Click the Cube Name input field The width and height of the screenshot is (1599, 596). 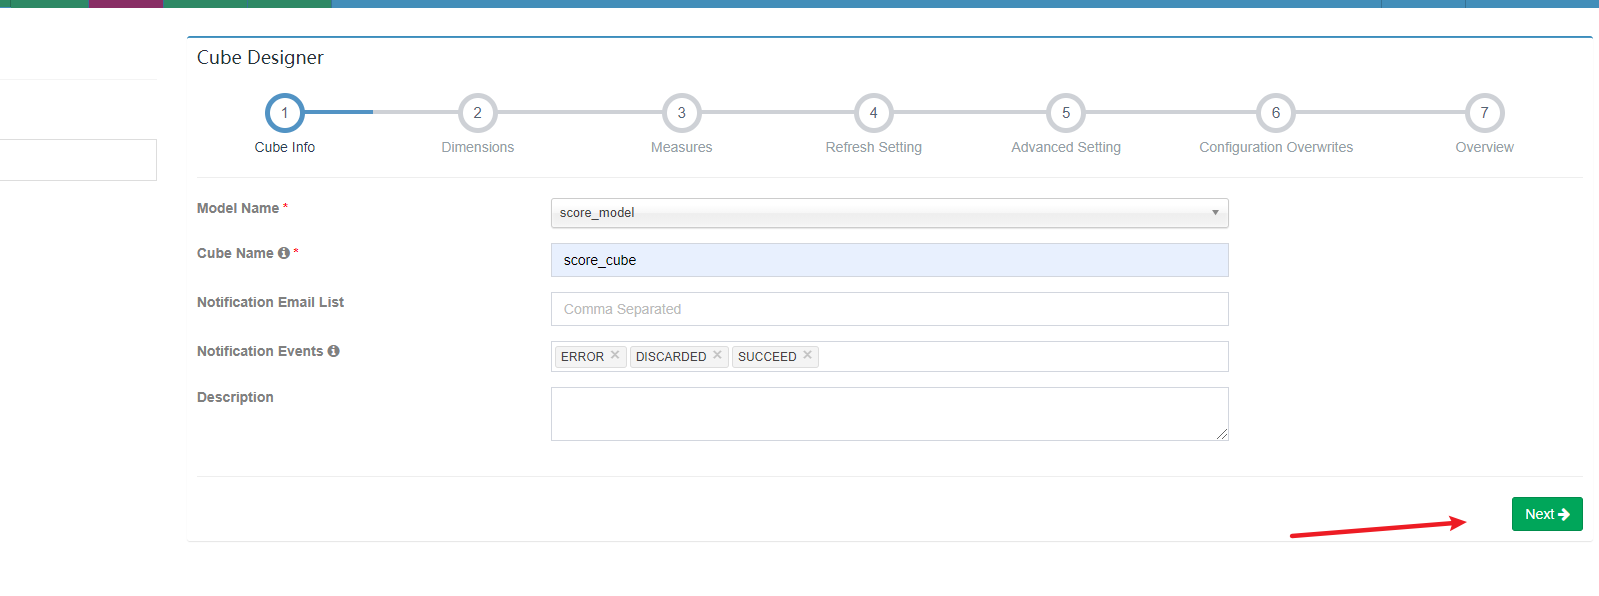pyautogui.click(x=890, y=260)
